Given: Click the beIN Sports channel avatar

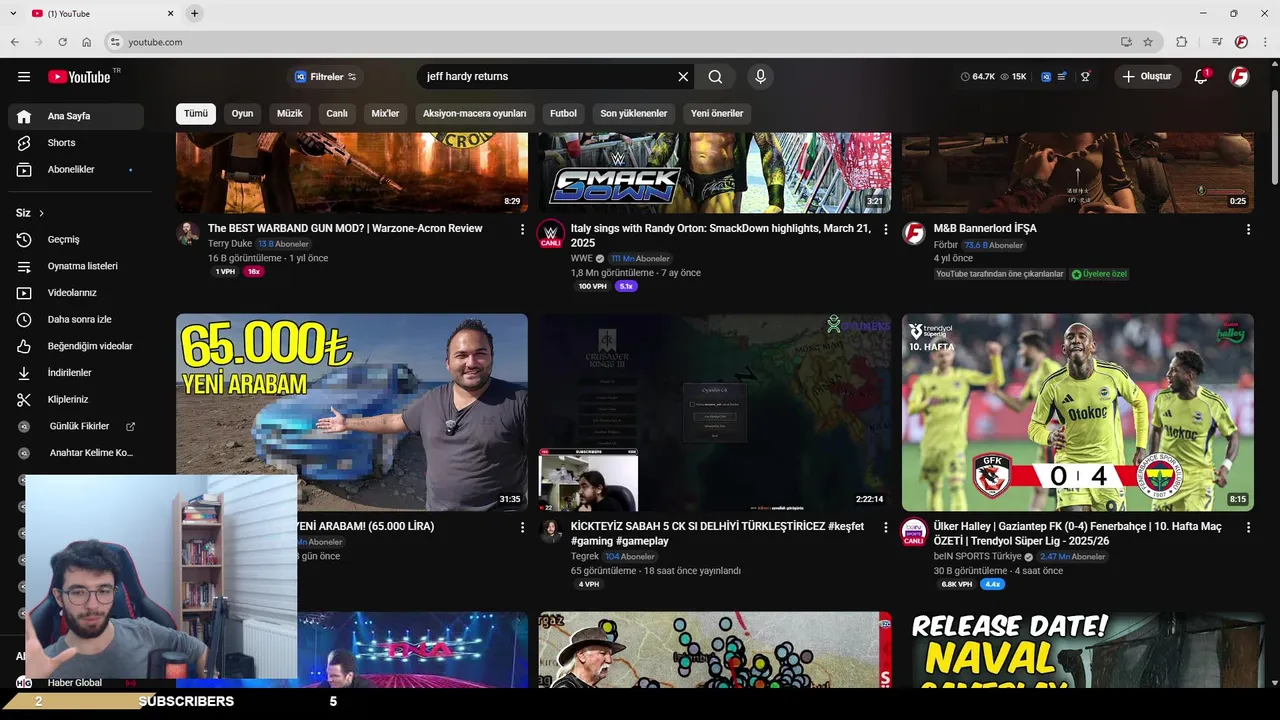Looking at the screenshot, I should [914, 531].
